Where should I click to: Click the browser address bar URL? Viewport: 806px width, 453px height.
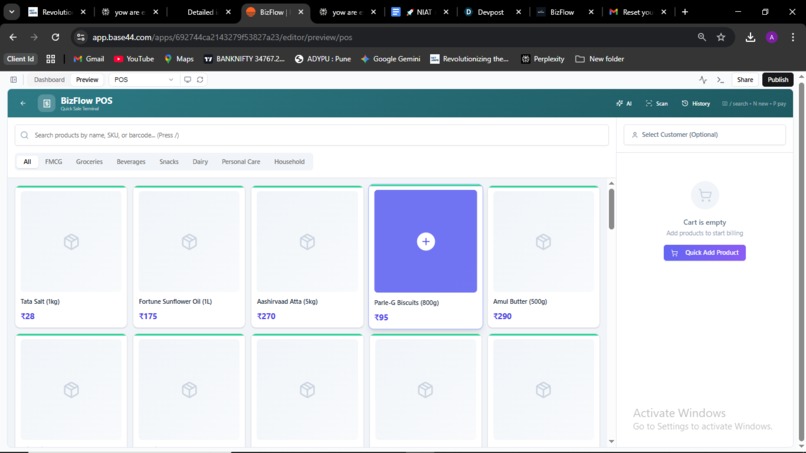tap(222, 38)
